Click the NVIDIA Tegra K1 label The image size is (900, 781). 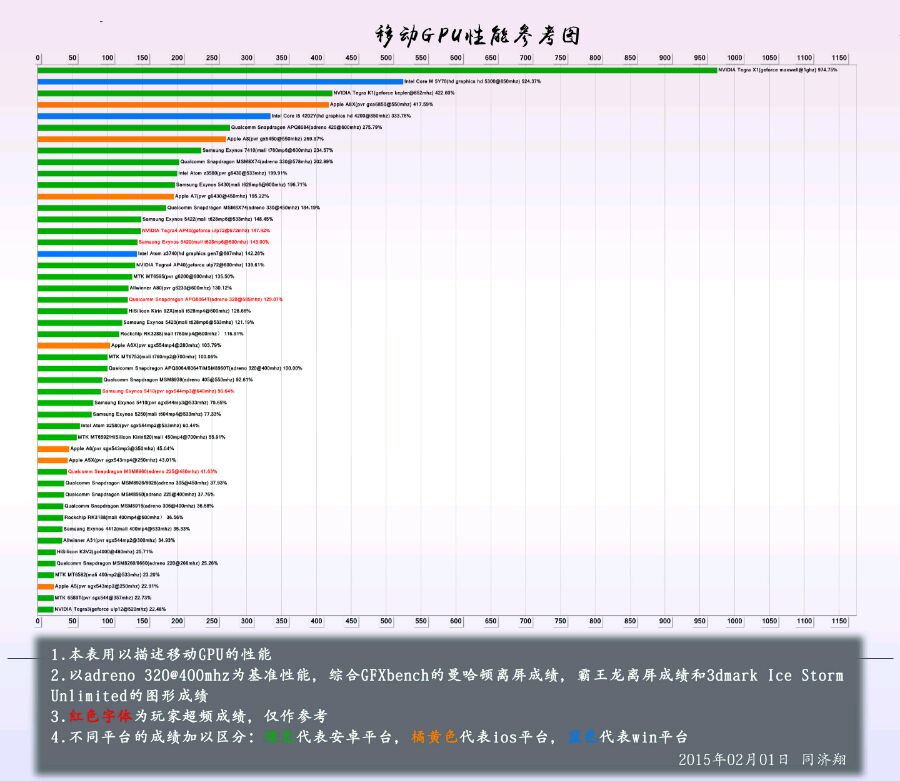click(394, 93)
